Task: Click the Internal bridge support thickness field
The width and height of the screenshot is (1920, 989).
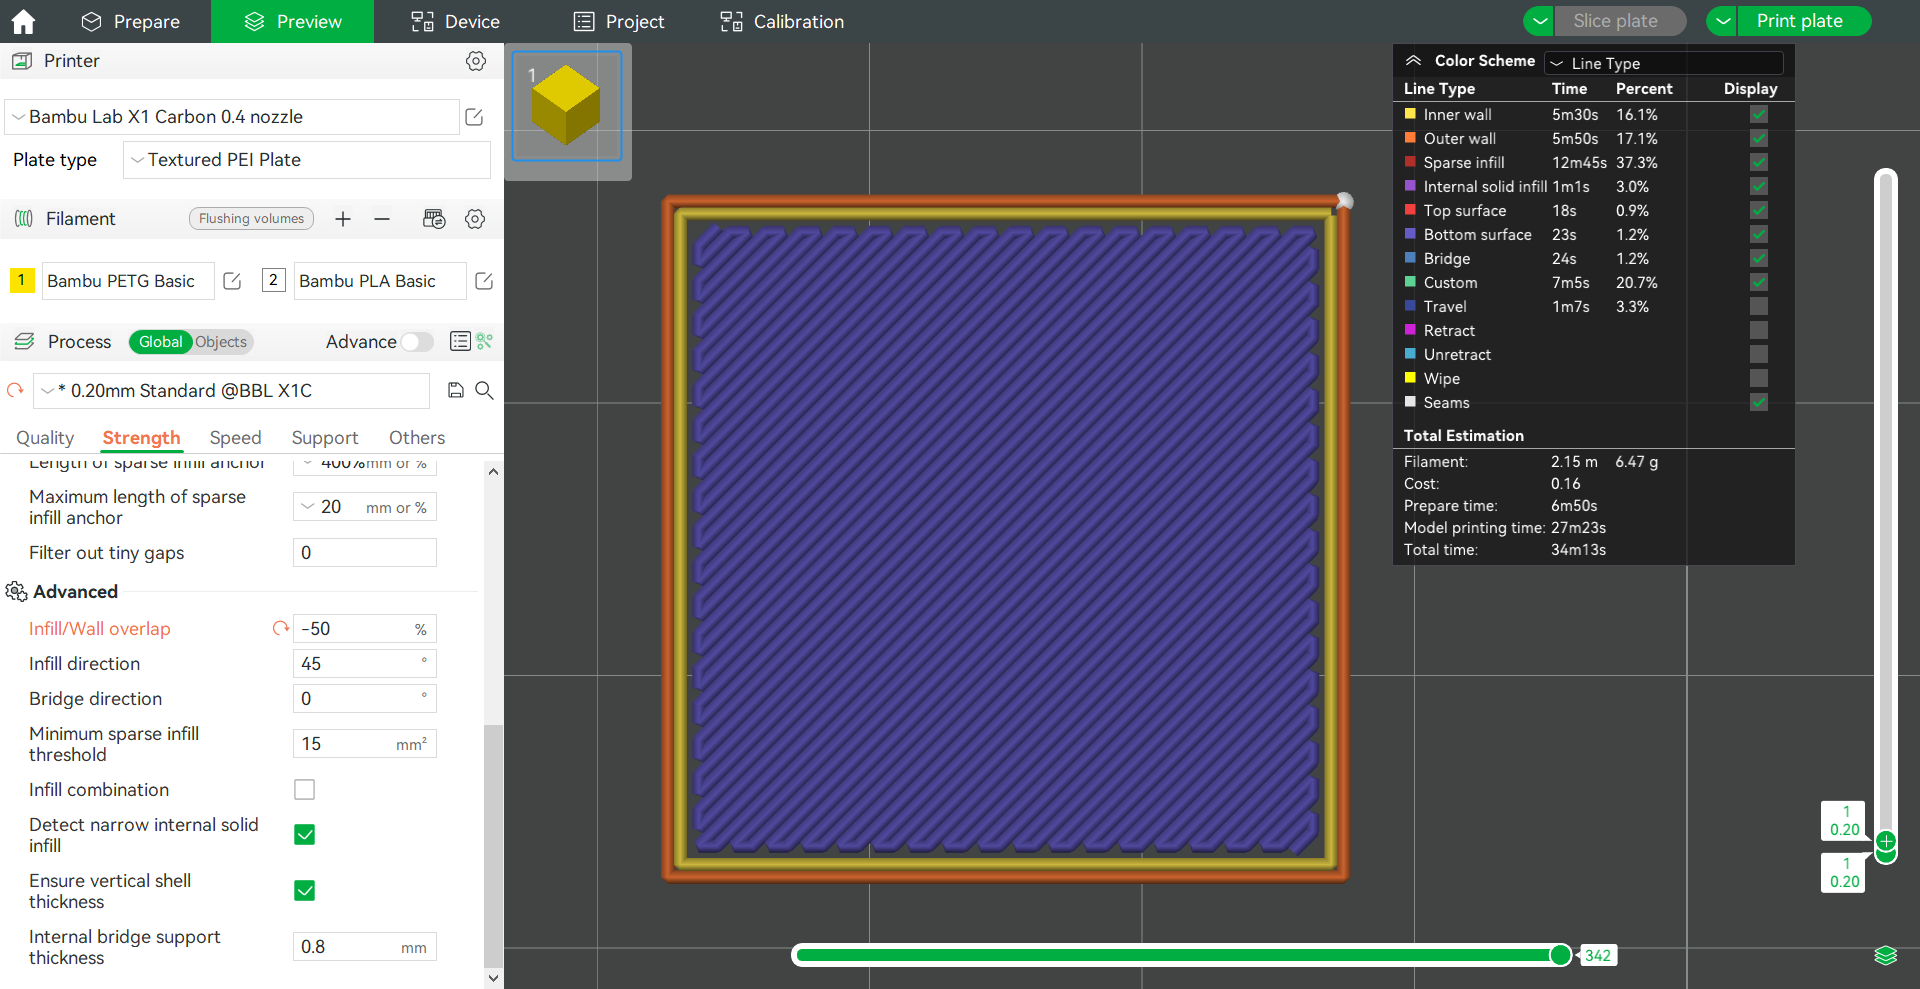Action: click(x=365, y=947)
